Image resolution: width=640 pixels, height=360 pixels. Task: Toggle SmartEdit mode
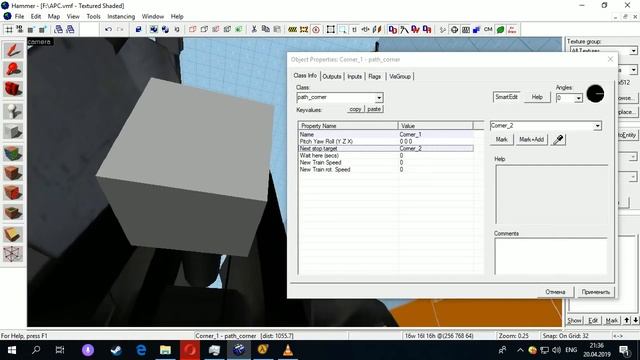tap(506, 97)
